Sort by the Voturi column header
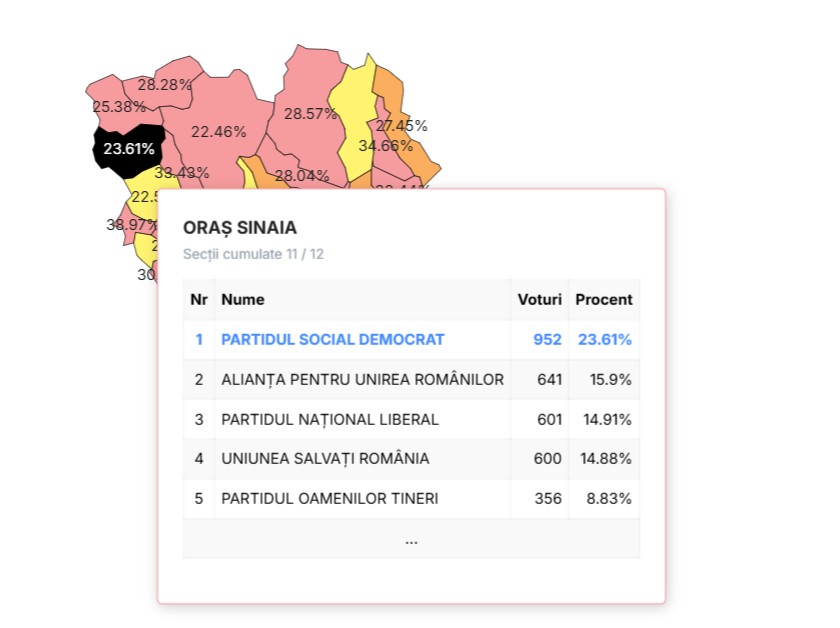840x628 pixels. (x=539, y=299)
